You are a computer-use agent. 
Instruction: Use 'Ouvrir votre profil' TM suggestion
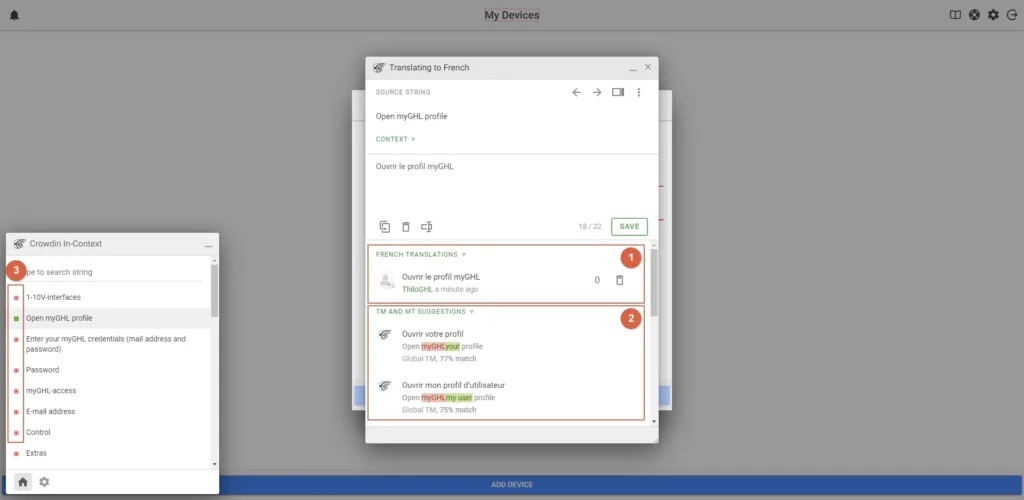[432, 334]
